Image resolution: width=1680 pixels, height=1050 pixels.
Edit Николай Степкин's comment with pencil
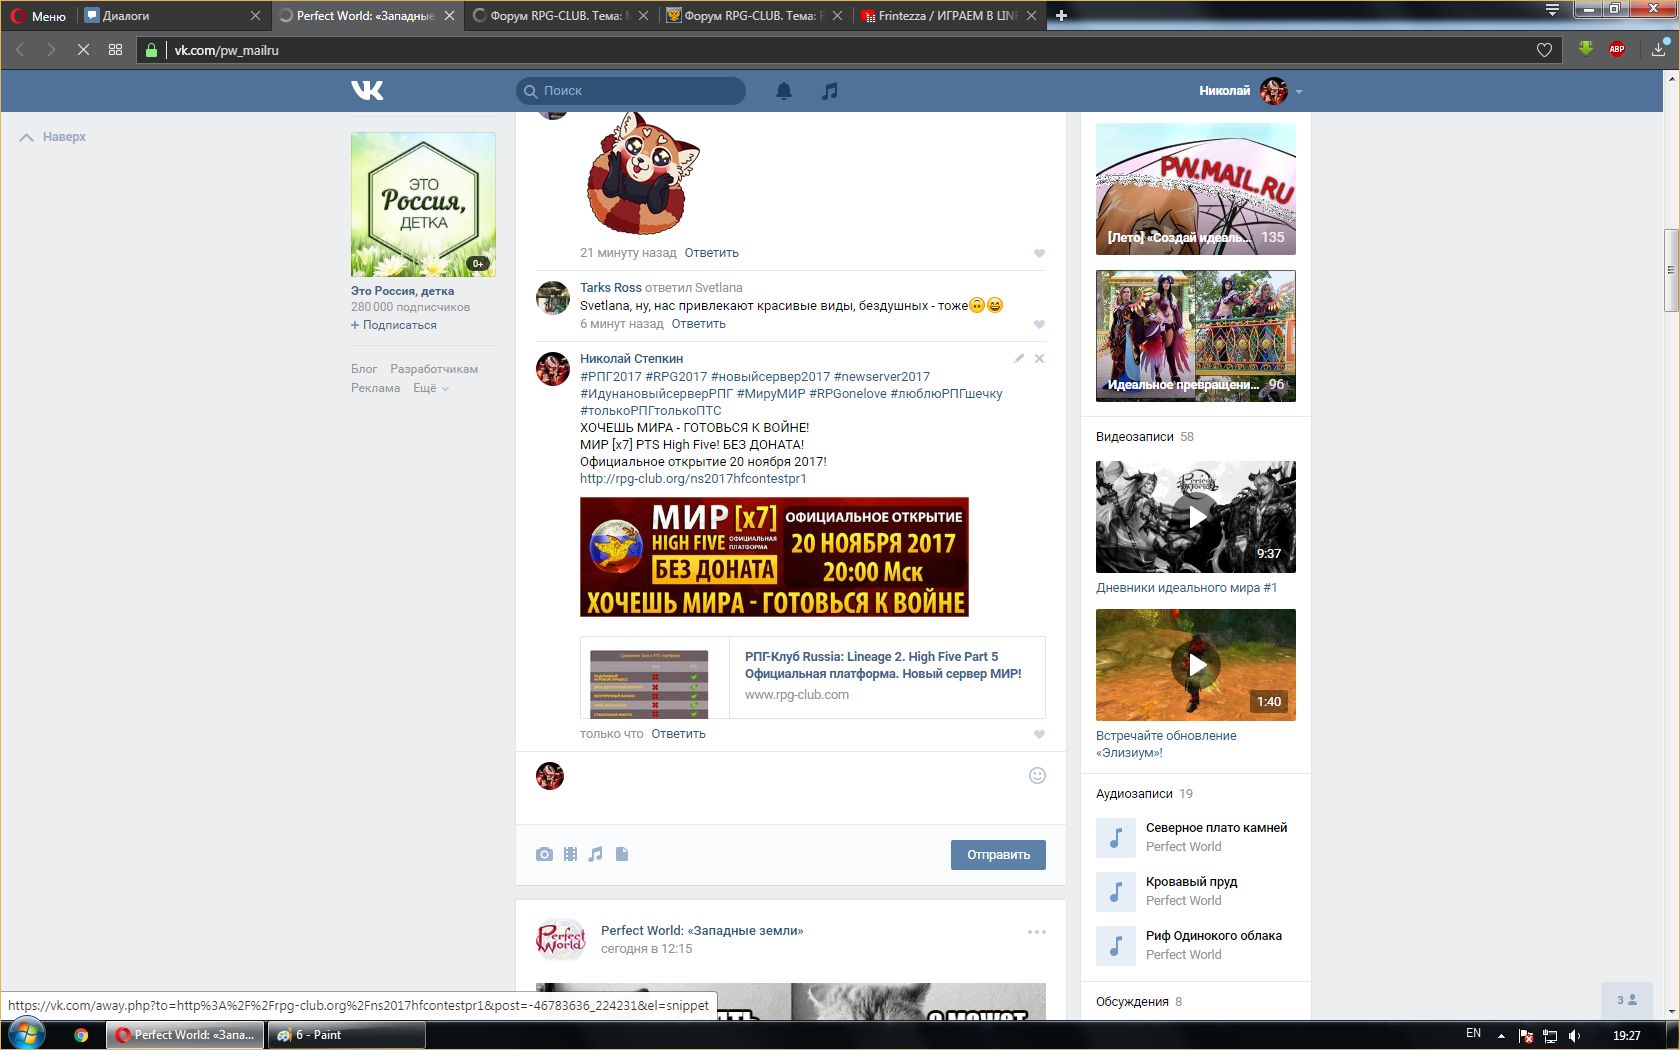[1019, 358]
